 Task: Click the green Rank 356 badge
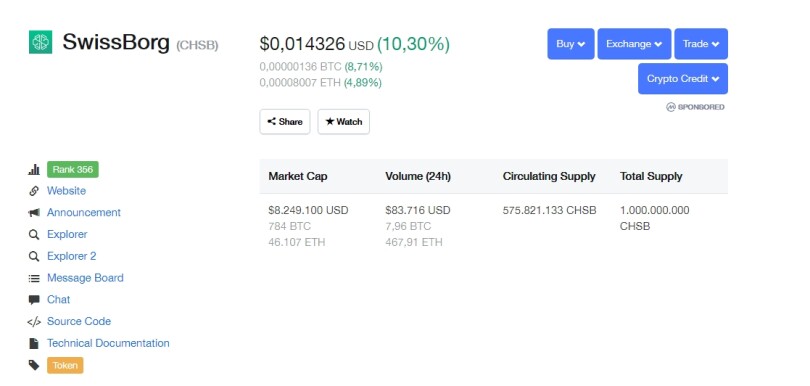[x=73, y=169]
